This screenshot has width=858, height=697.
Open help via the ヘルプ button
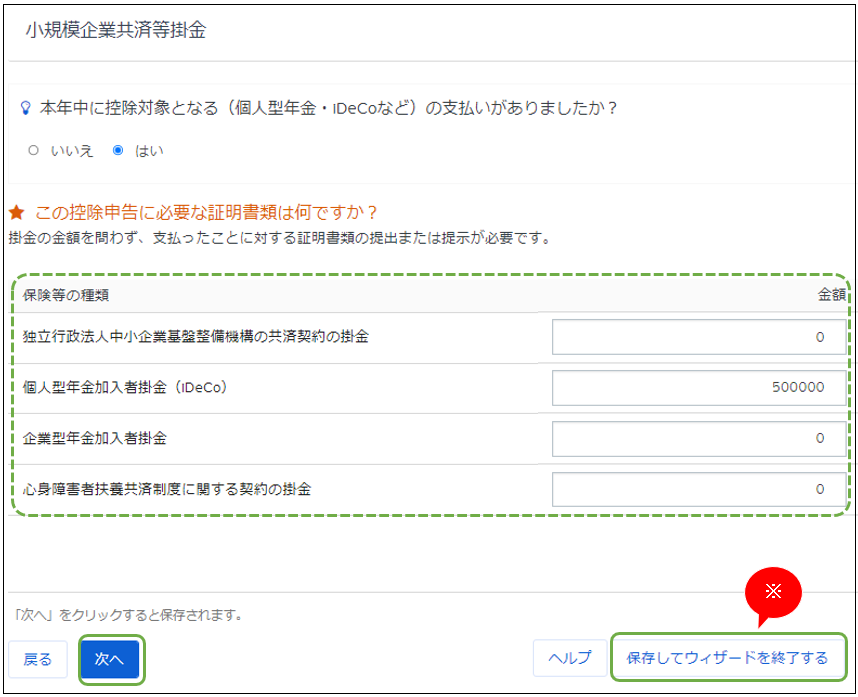click(570, 658)
